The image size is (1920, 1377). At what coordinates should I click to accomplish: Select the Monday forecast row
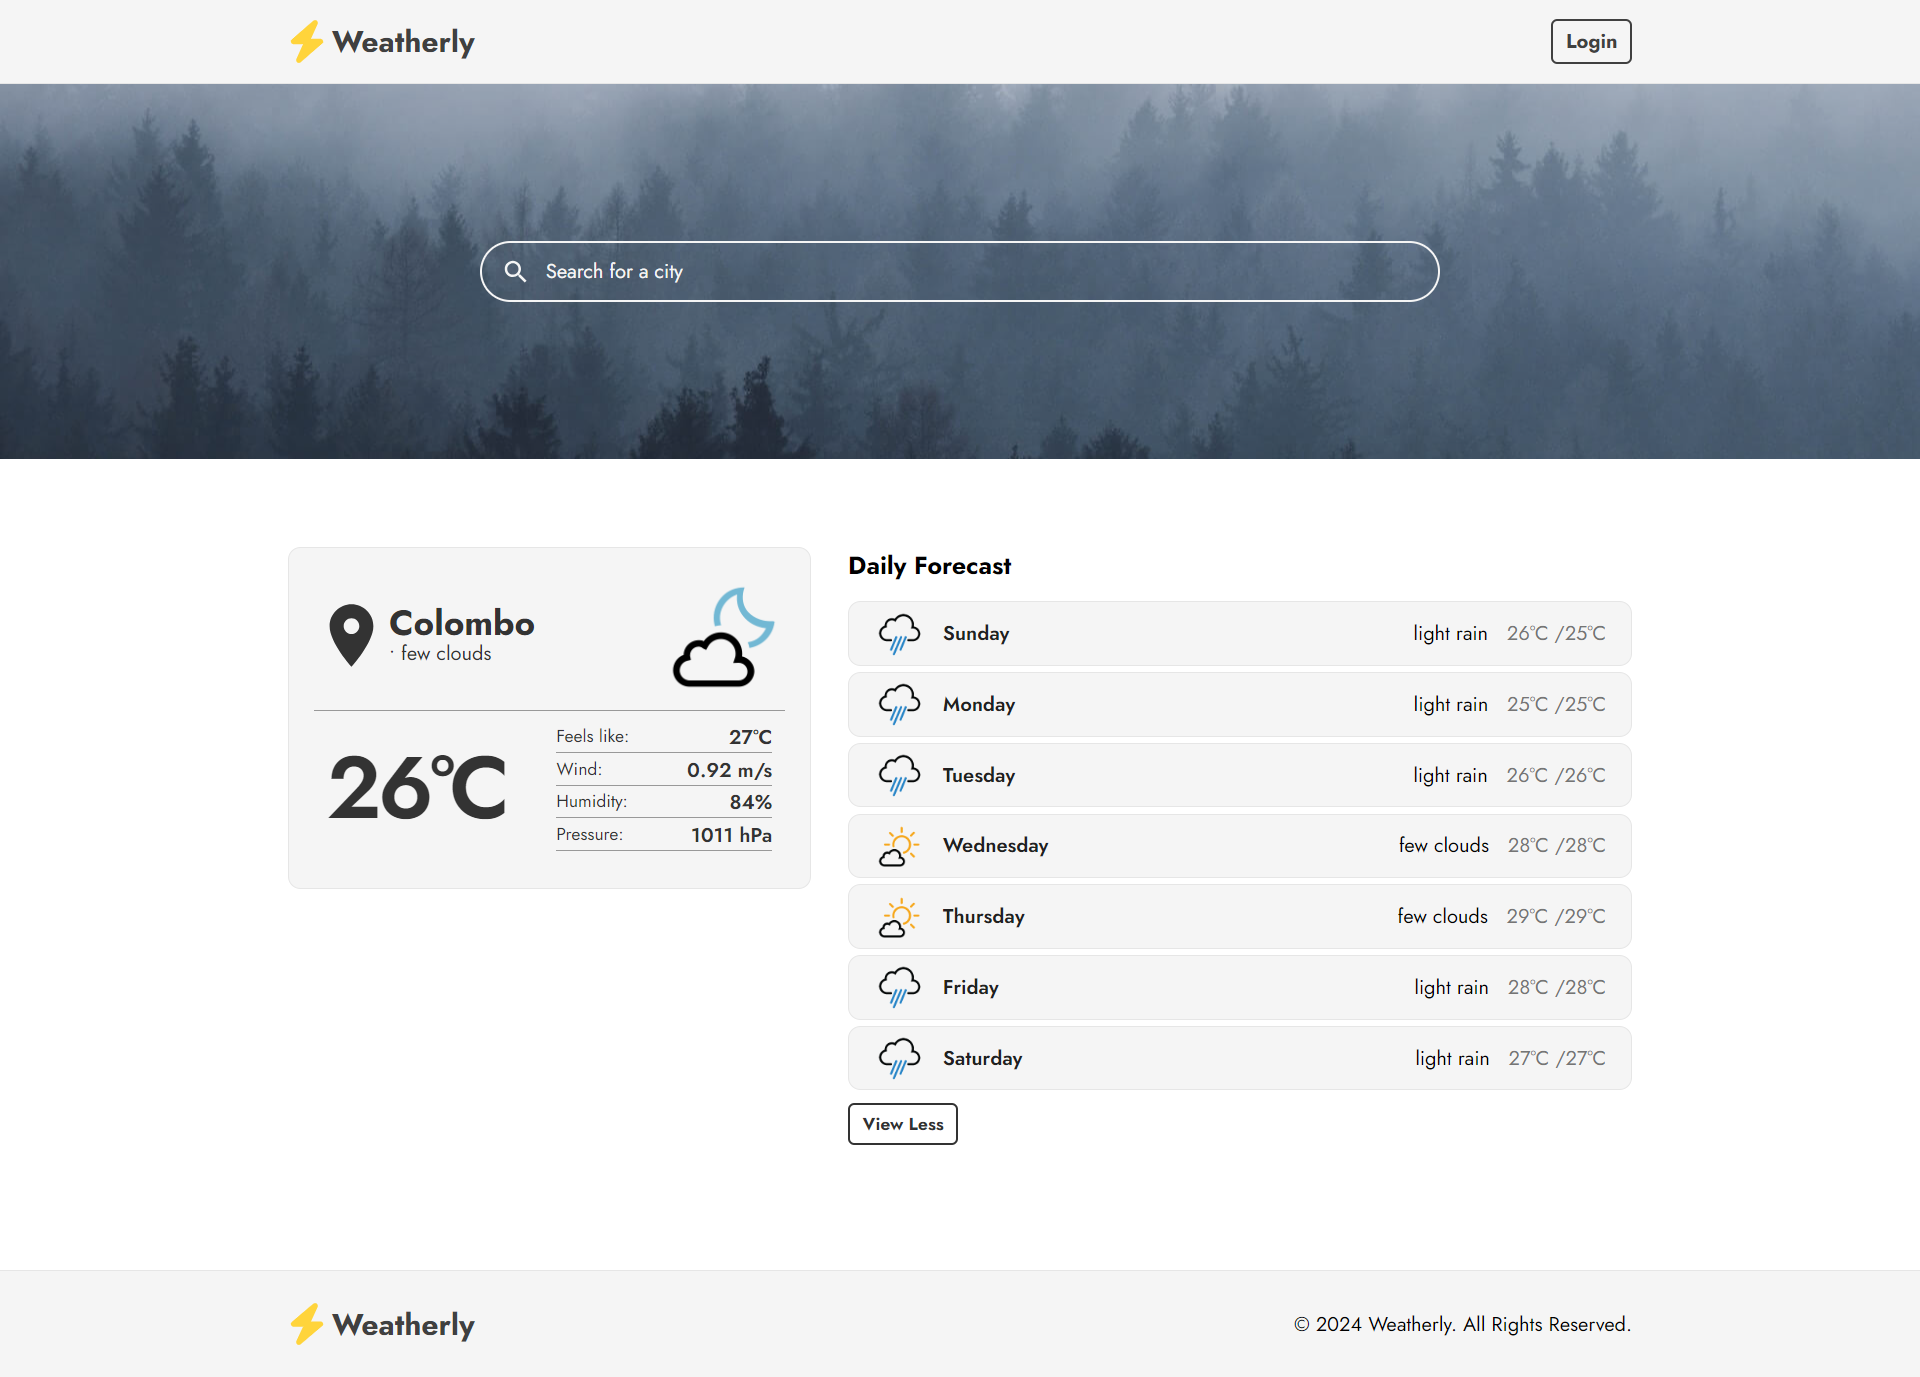coord(1239,704)
